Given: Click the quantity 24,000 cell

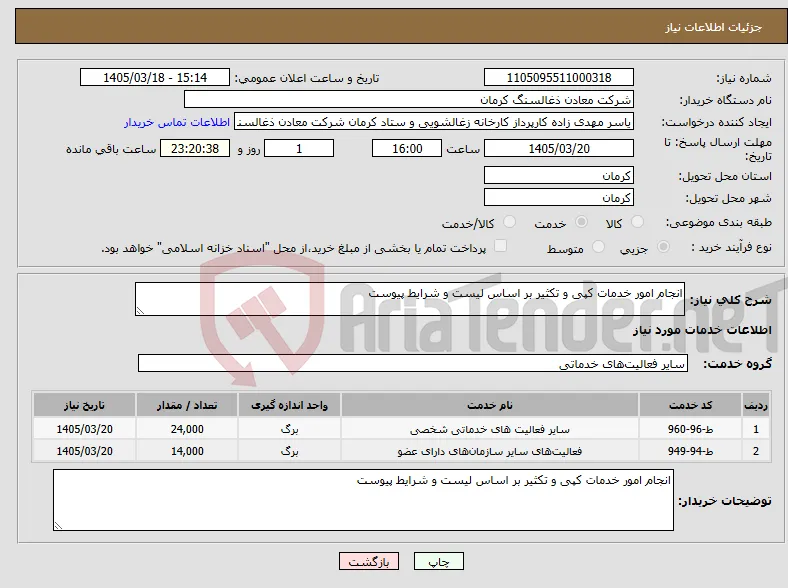Looking at the screenshot, I should click(x=187, y=429).
